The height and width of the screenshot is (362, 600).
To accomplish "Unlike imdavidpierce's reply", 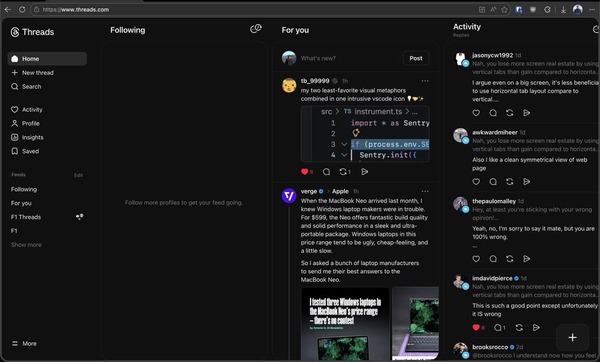I will [476, 328].
